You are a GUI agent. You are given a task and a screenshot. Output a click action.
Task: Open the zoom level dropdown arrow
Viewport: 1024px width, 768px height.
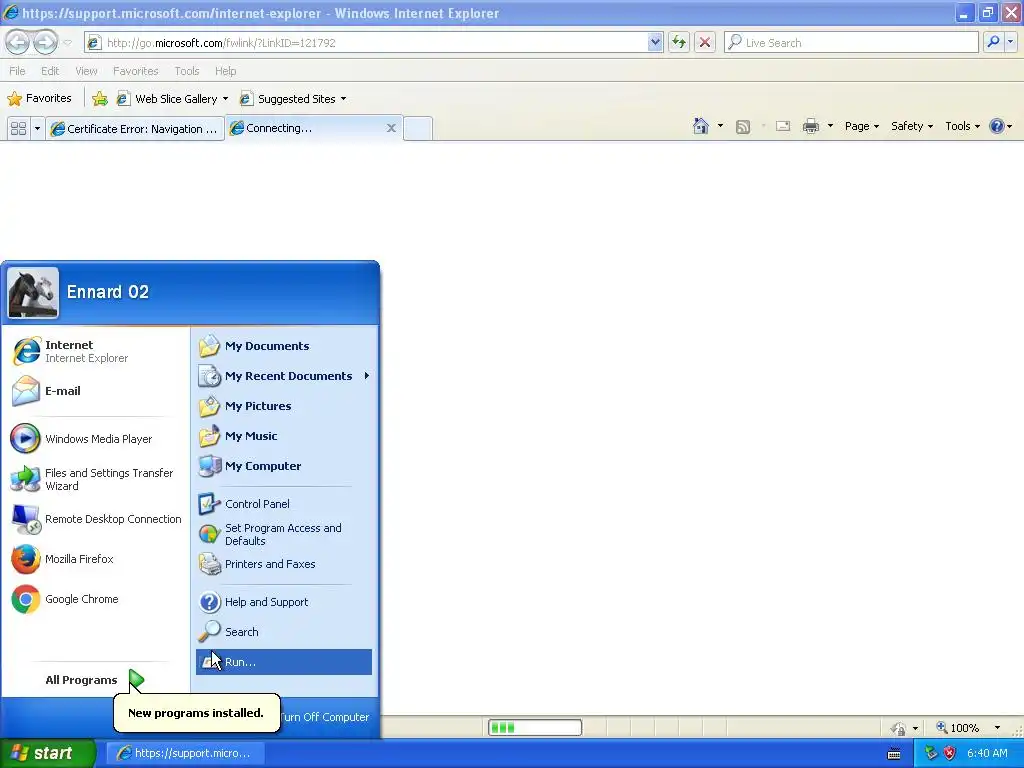(x=997, y=728)
